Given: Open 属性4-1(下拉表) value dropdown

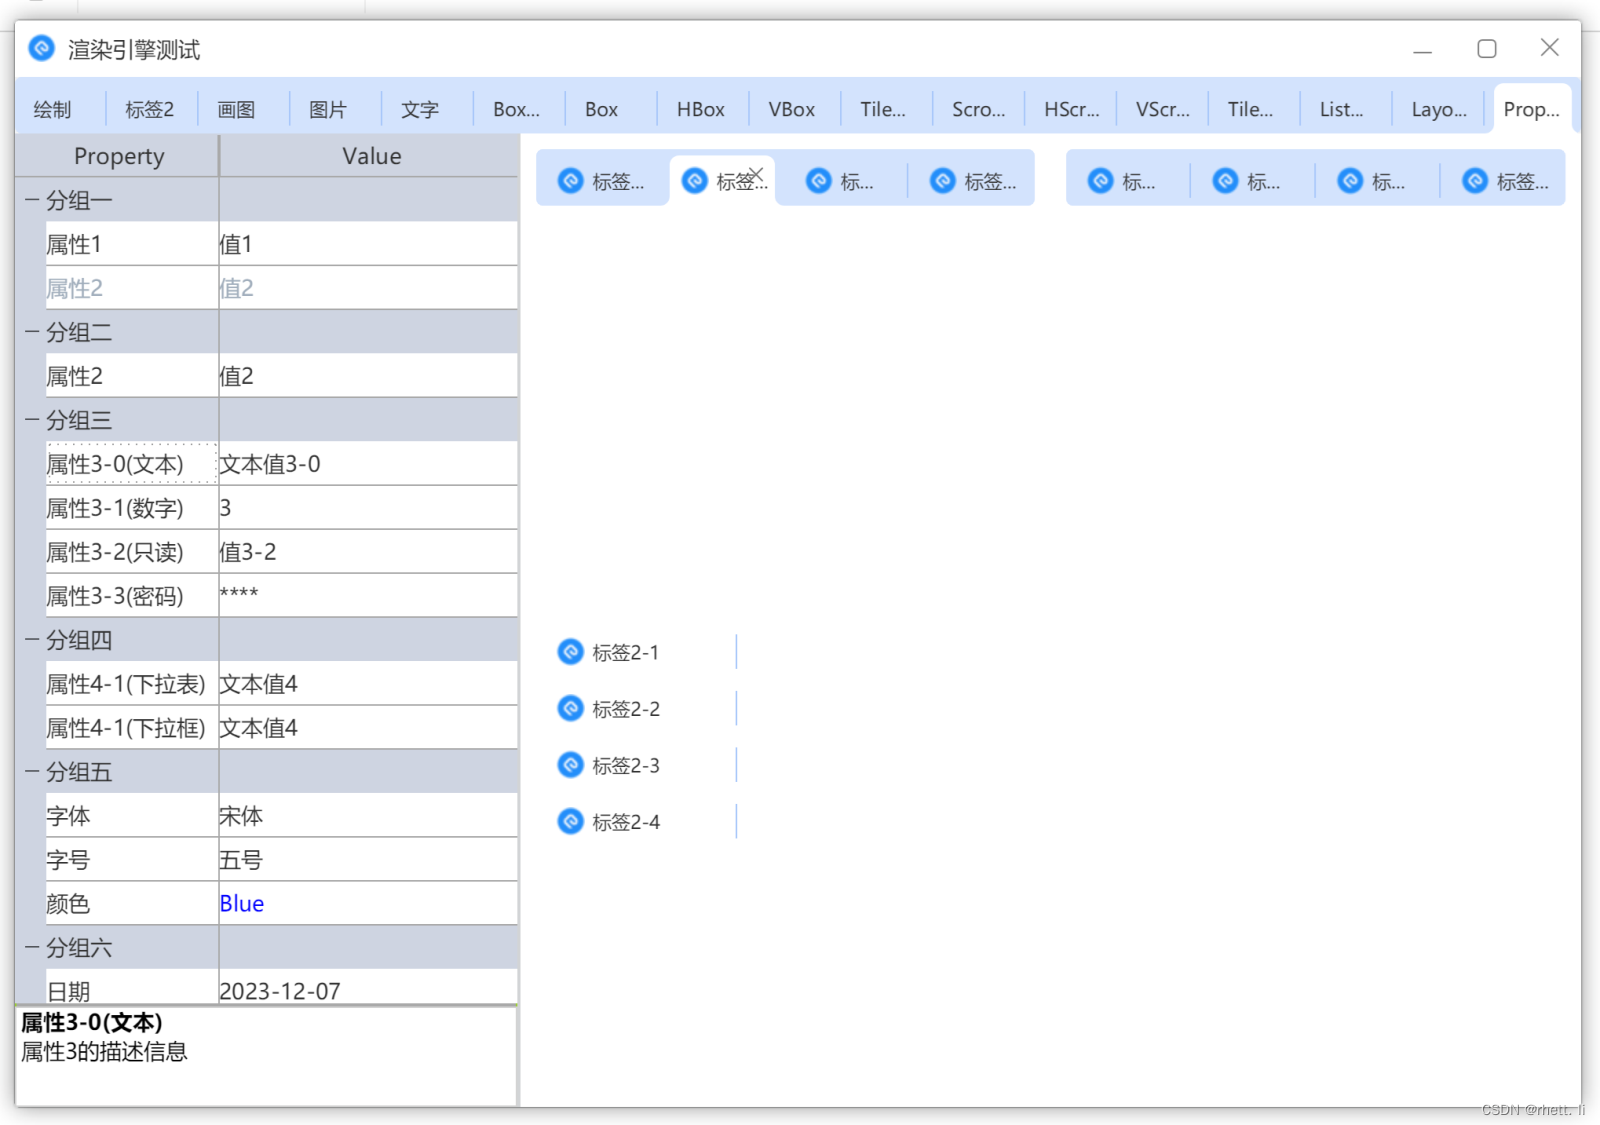Looking at the screenshot, I should coord(368,684).
